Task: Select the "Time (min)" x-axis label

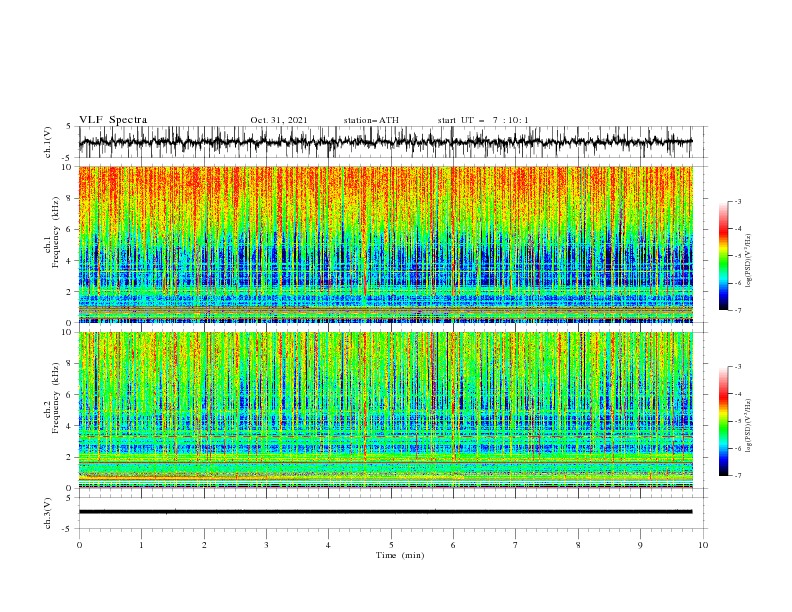Action: pos(400,555)
